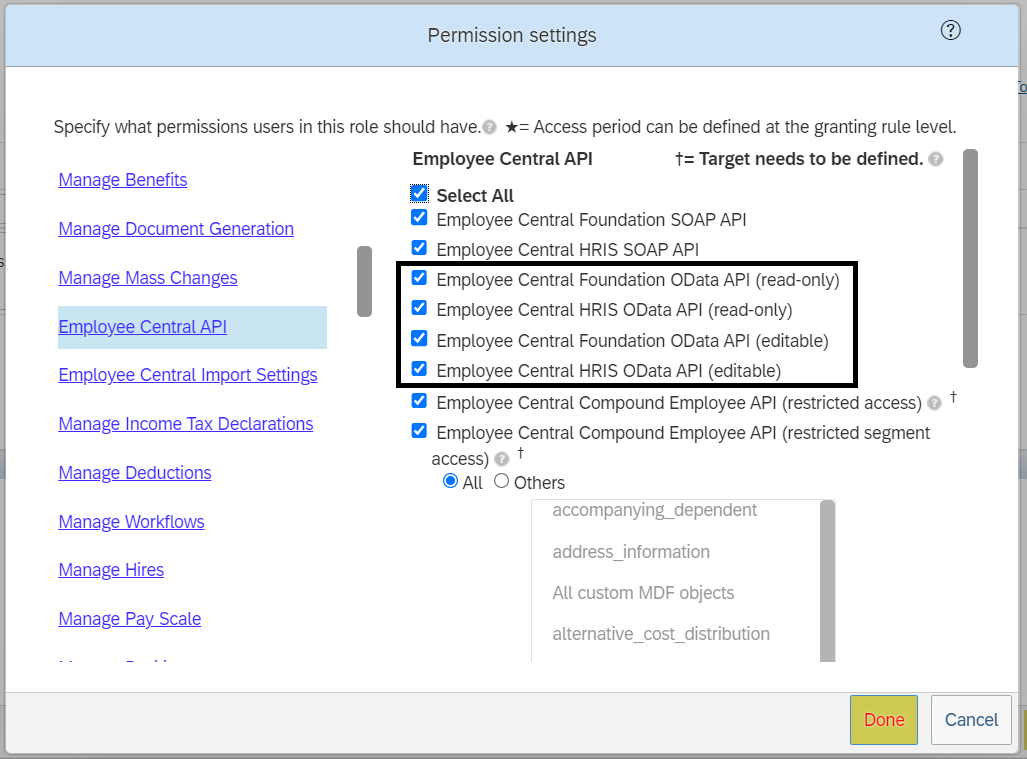The image size is (1027, 759).
Task: Select the Others radio button
Action: click(x=502, y=481)
